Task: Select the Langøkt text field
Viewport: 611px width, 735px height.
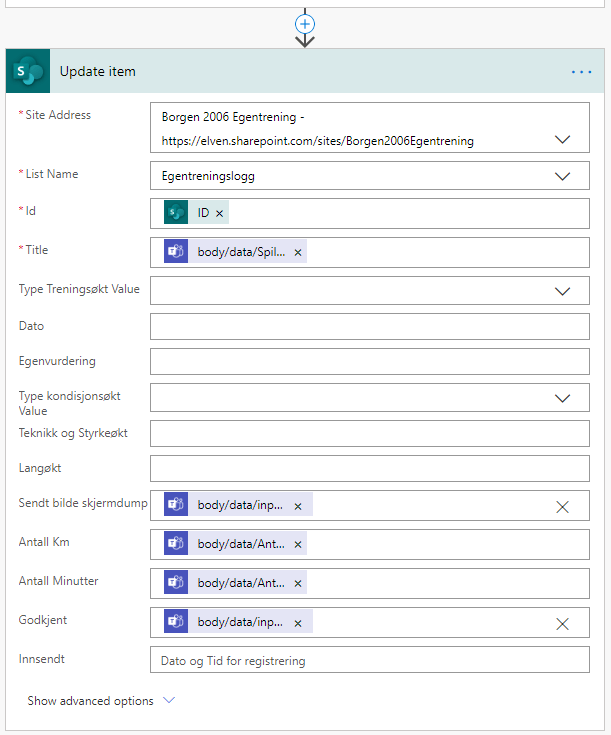Action: (x=369, y=468)
